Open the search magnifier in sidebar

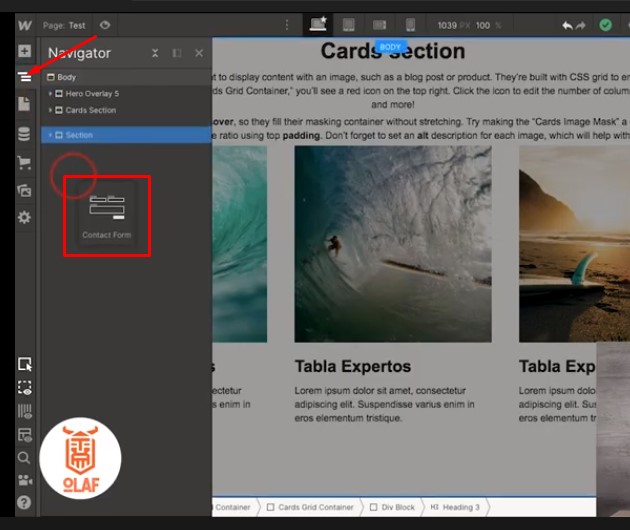pos(24,458)
